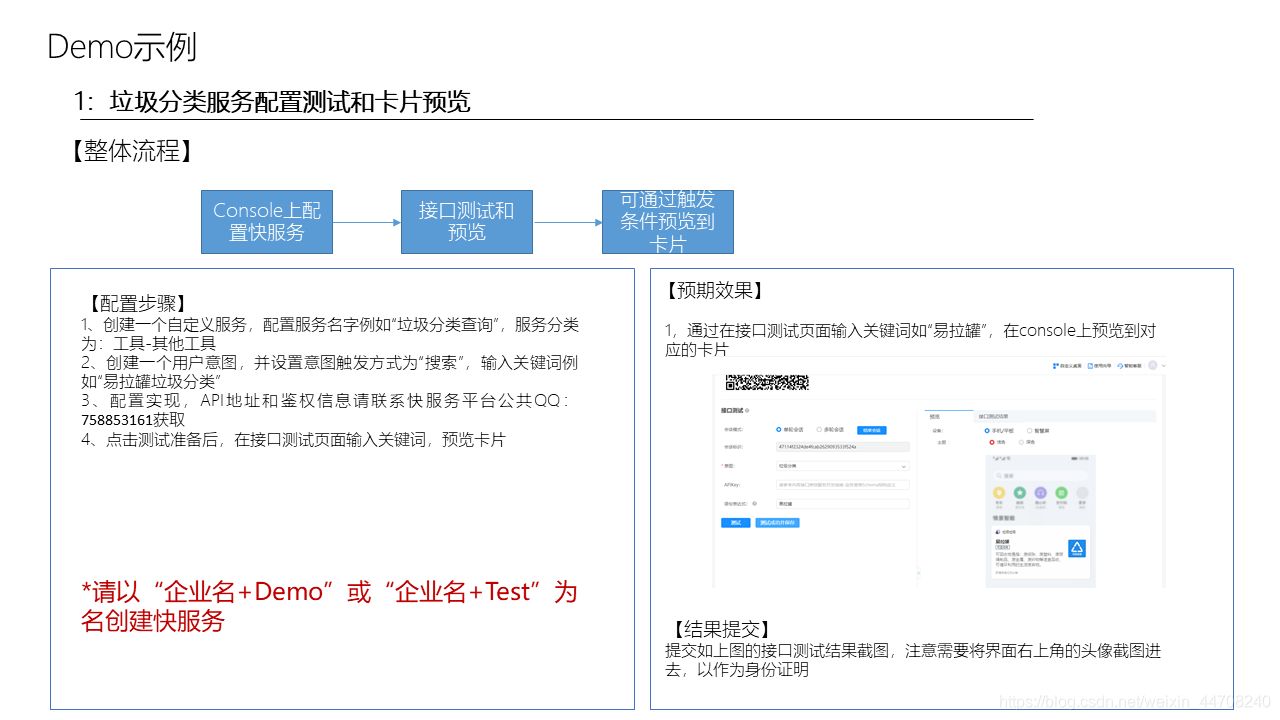The height and width of the screenshot is (720, 1280).
Task: Select the 单轮会话 radio button
Action: pyautogui.click(x=779, y=429)
